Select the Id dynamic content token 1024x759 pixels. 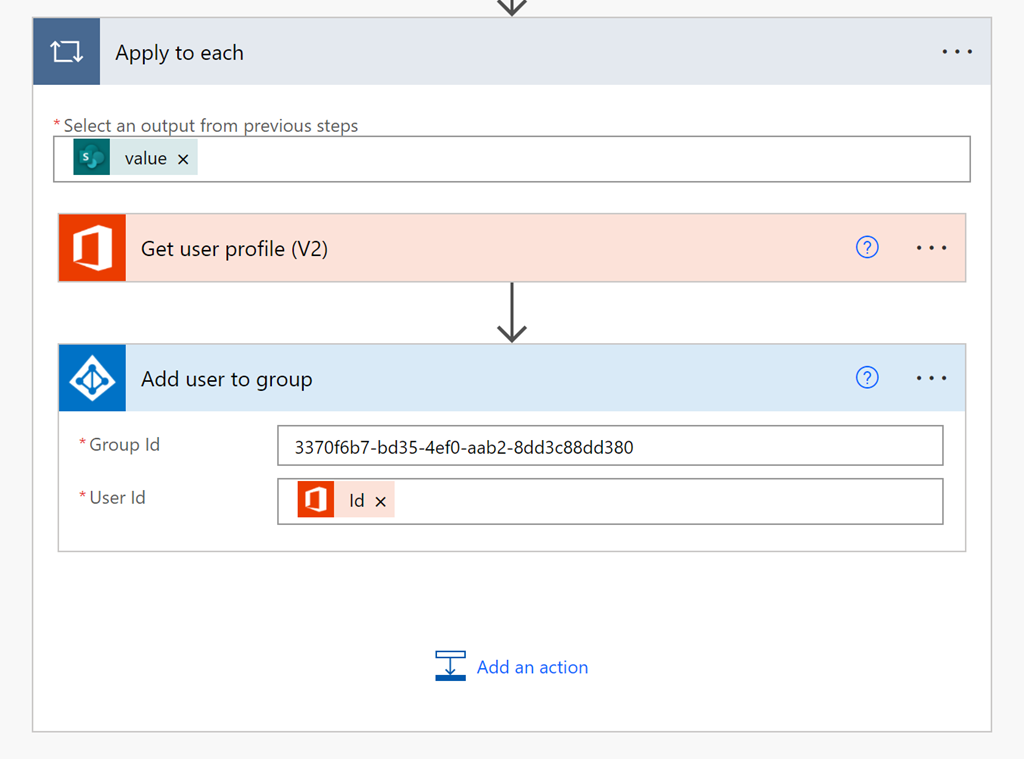click(x=356, y=501)
